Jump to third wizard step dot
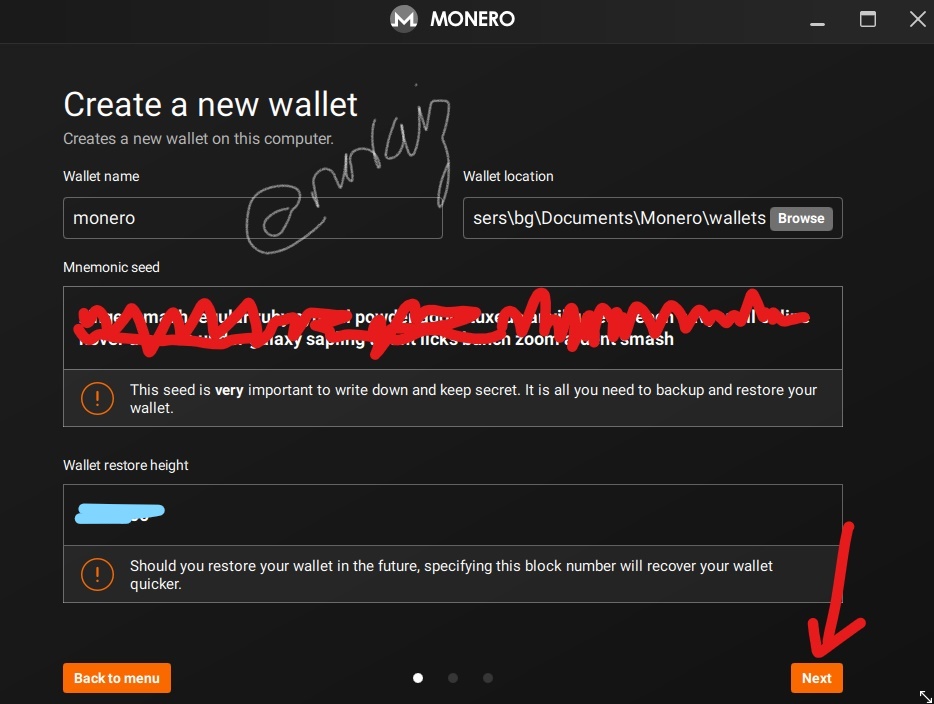Screen dimensions: 934x704 coord(488,678)
